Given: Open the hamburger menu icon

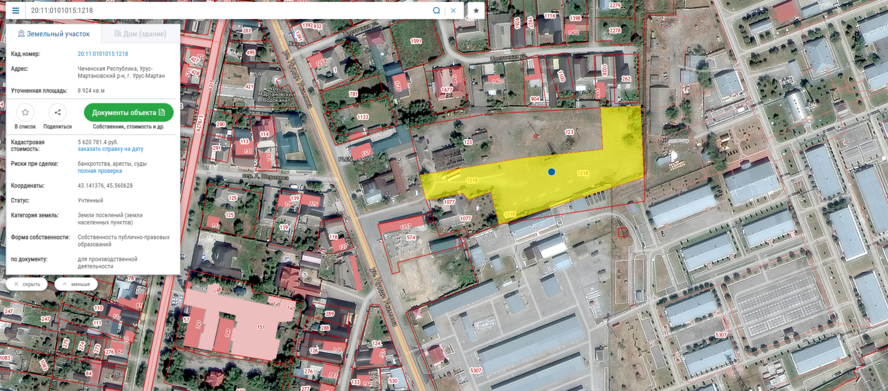Looking at the screenshot, I should click(15, 10).
